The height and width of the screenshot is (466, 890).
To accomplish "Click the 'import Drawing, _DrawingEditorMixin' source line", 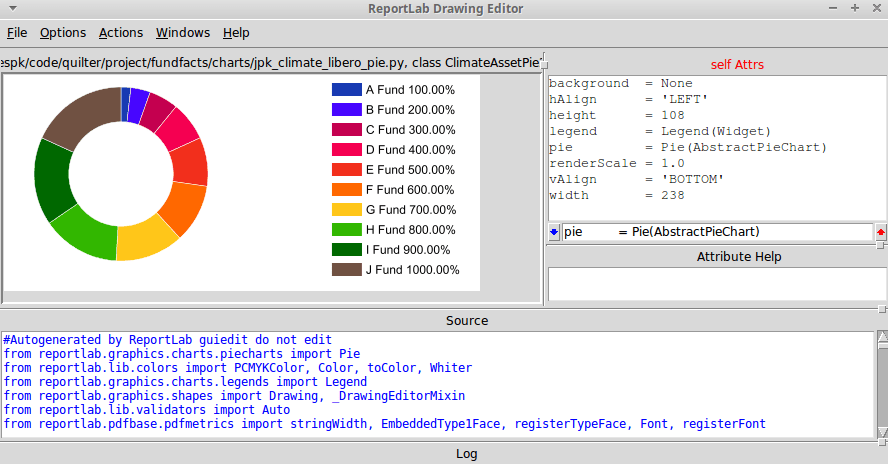I will (234, 396).
